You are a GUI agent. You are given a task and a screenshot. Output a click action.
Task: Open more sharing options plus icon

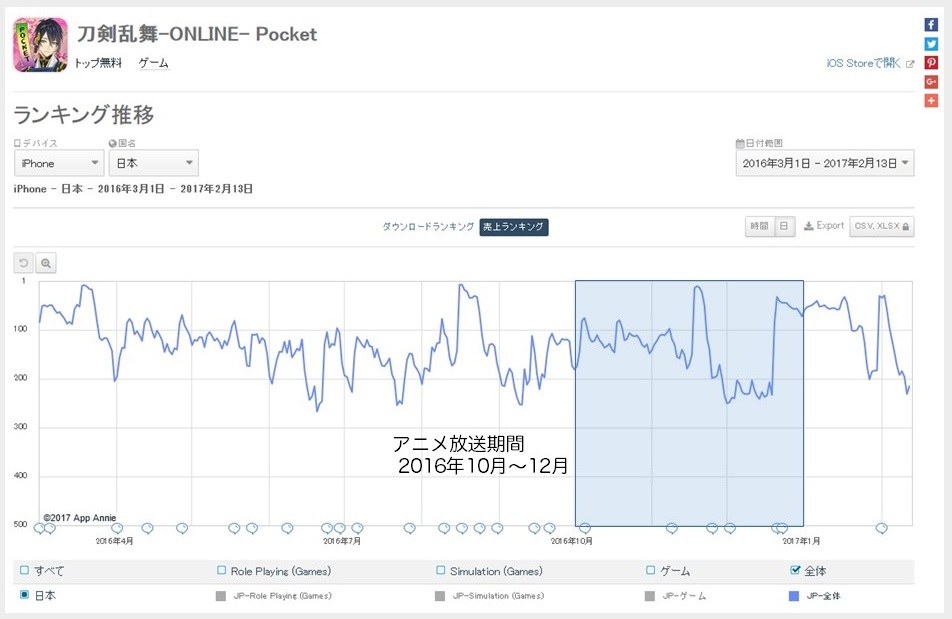click(x=931, y=100)
